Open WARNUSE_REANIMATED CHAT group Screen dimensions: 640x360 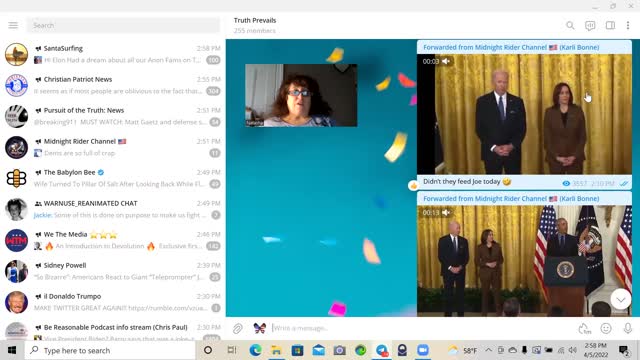[x=113, y=209]
